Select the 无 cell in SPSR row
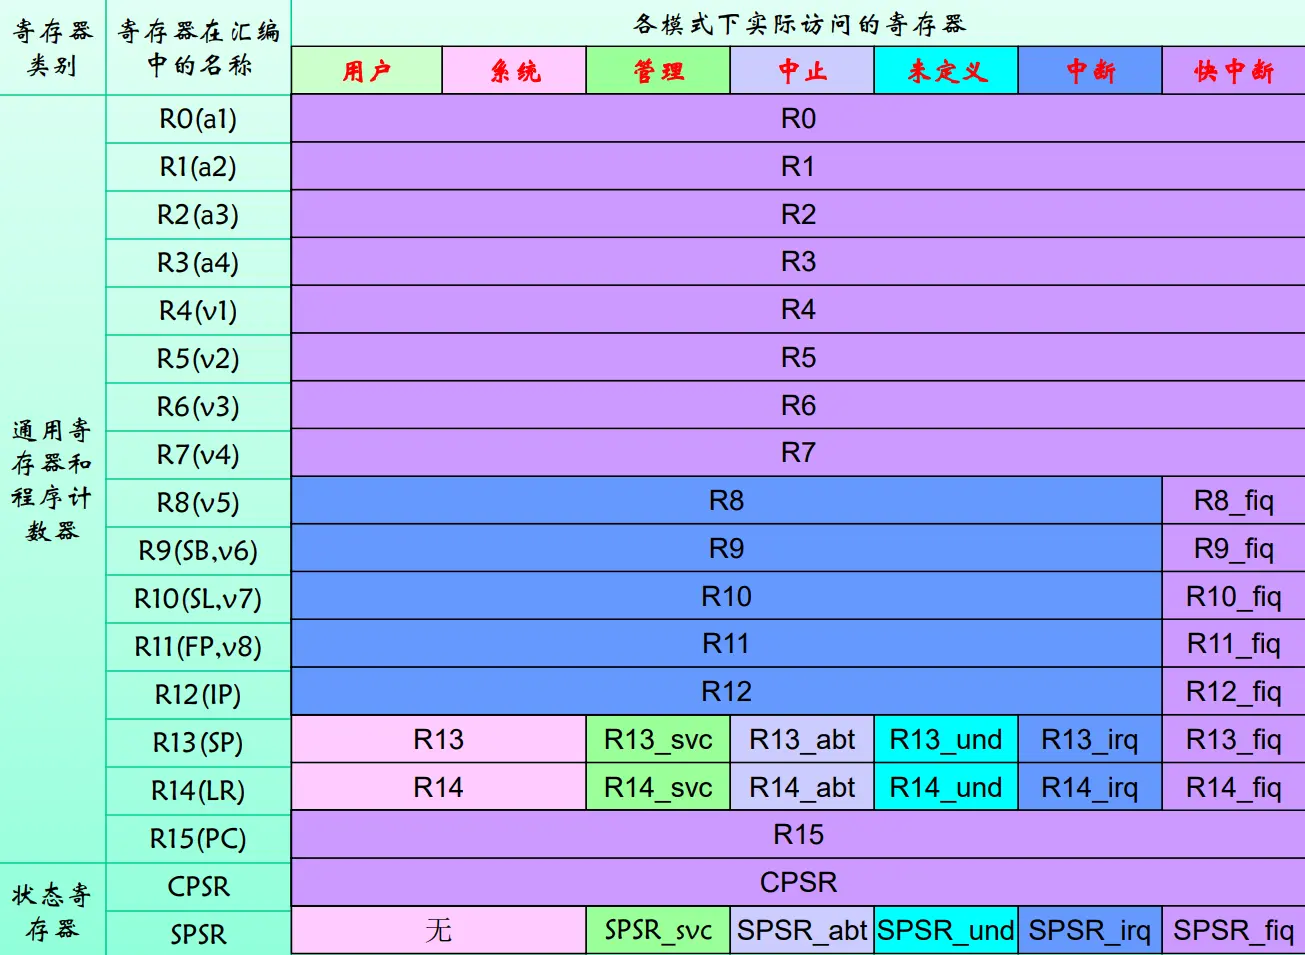This screenshot has height=955, width=1305. coord(438,930)
